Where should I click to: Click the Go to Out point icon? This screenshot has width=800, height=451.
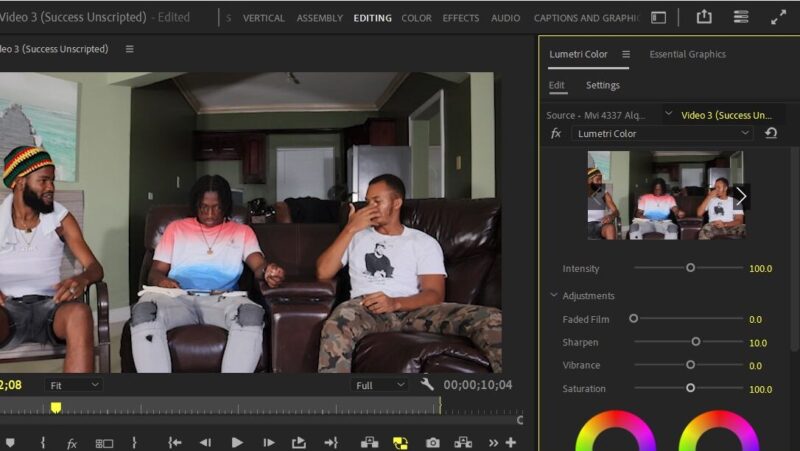point(331,442)
